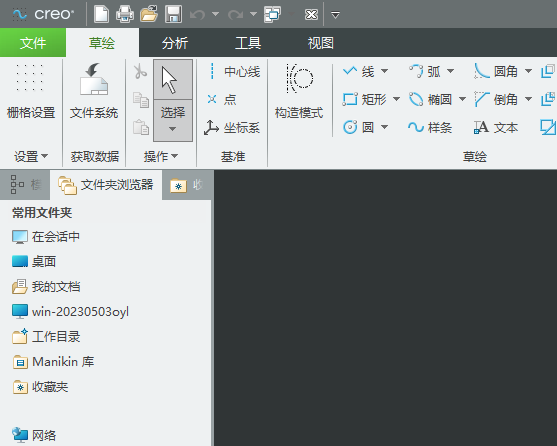
Task: Open the 选择 select dropdown arrow
Action: (x=173, y=129)
